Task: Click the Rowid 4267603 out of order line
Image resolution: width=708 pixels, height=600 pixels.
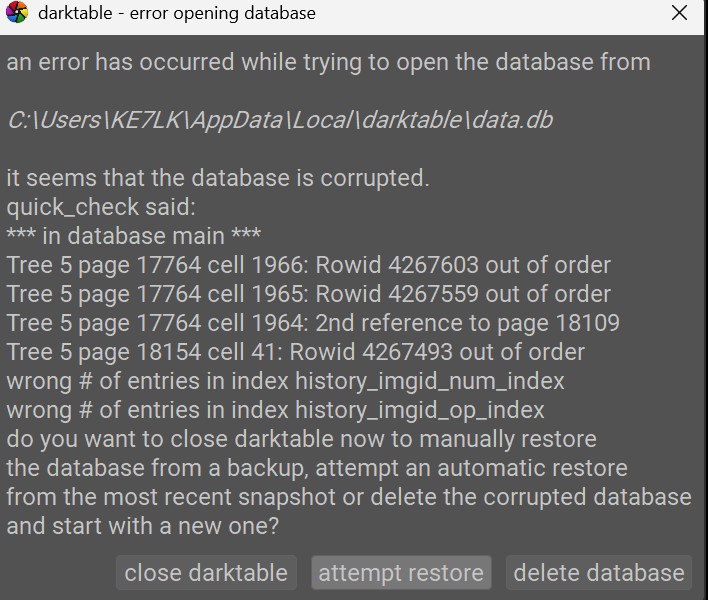Action: 308,265
